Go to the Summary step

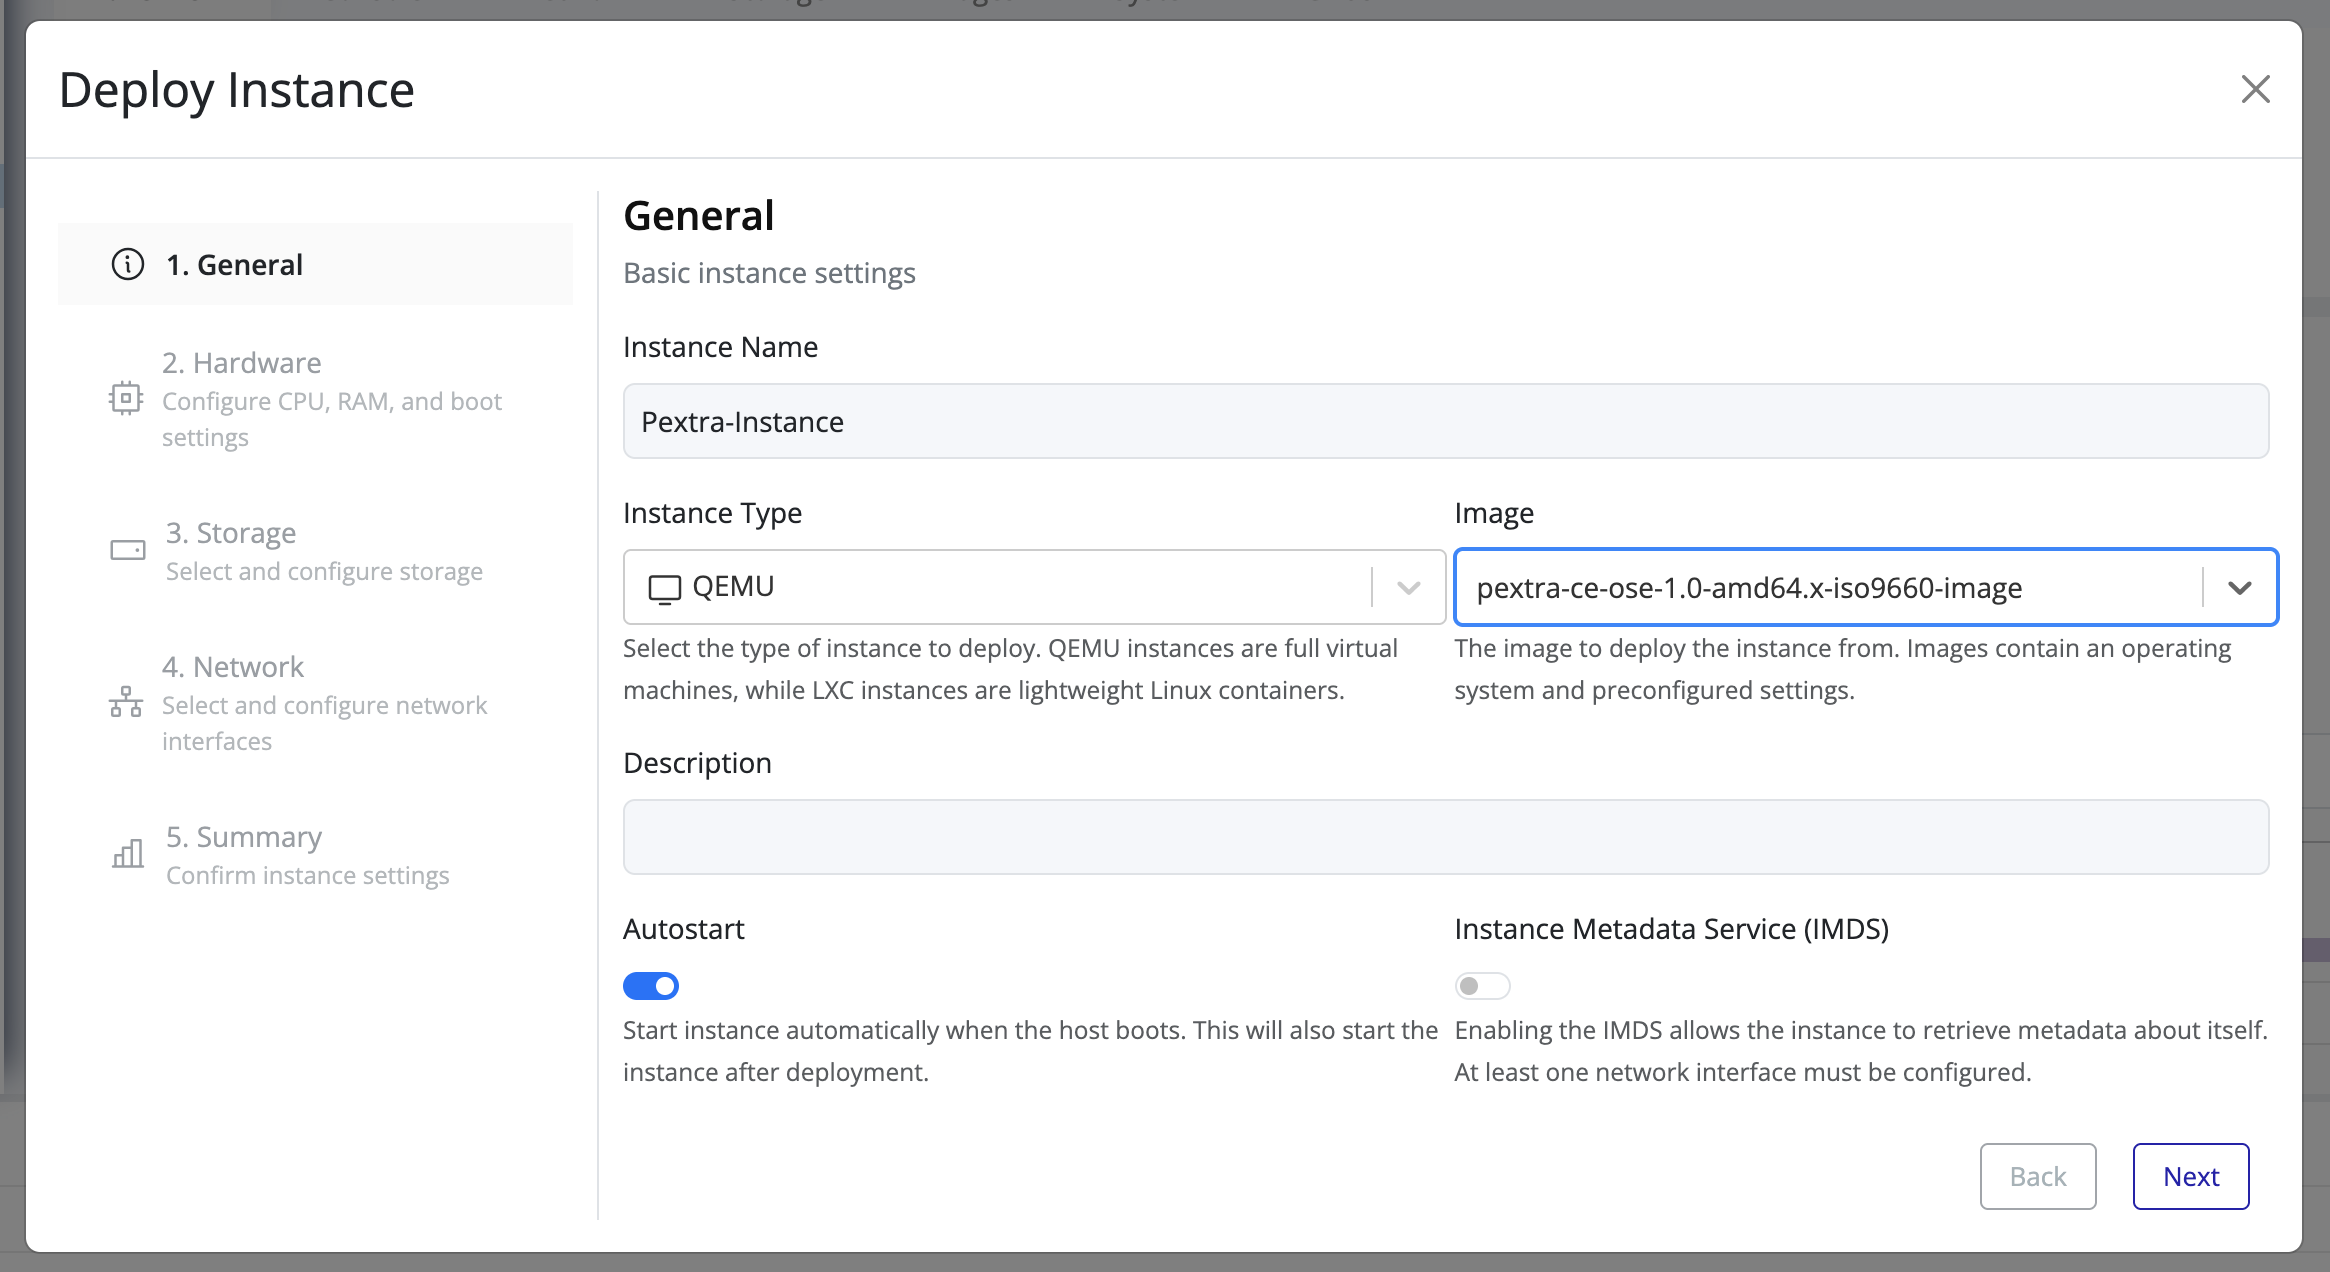click(x=243, y=836)
